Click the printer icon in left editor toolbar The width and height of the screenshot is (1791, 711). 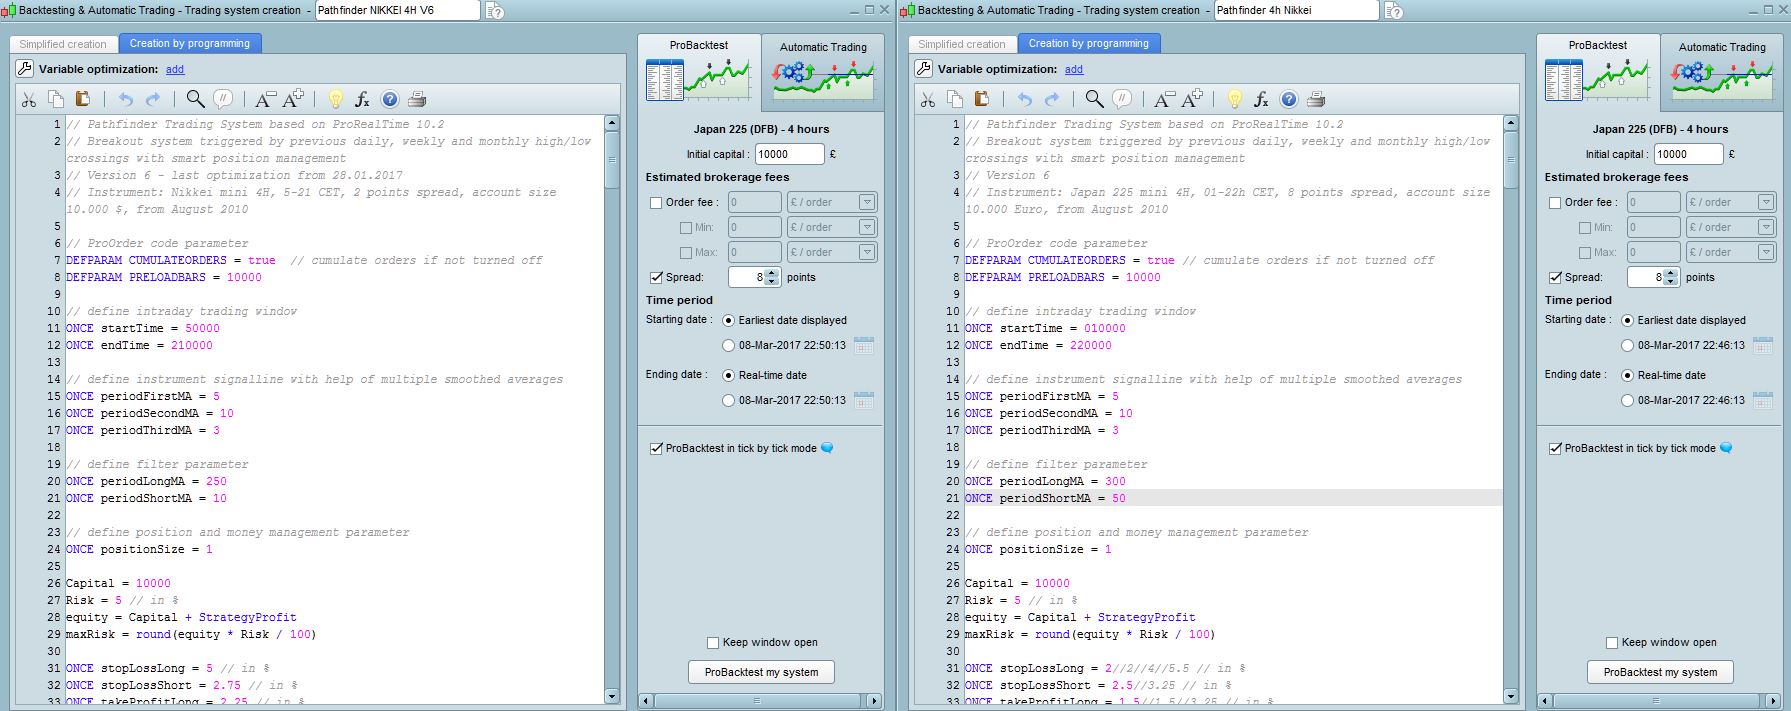point(417,99)
